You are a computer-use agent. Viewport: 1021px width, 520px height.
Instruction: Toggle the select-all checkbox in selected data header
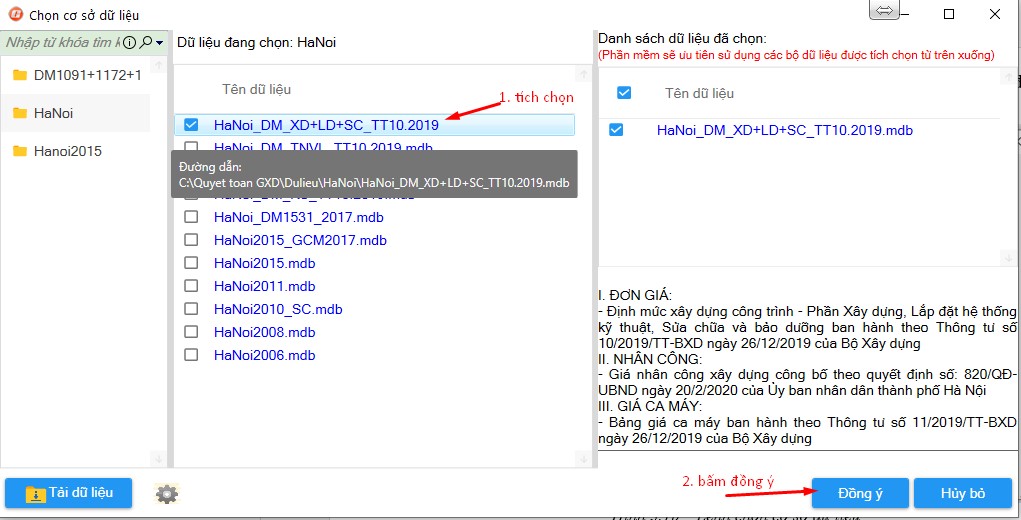click(x=624, y=93)
